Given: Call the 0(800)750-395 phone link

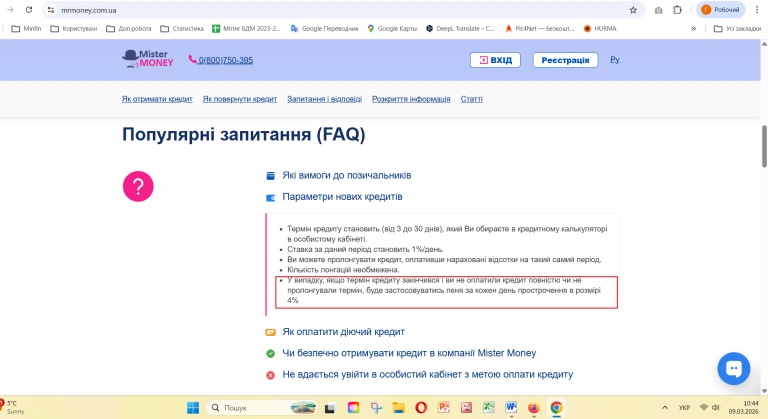Looking at the screenshot, I should click(x=221, y=60).
